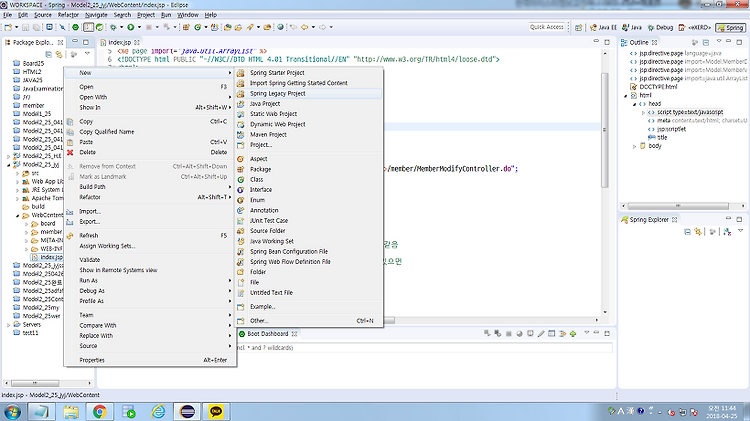Click the Quick Access search field
The width and height of the screenshot is (750, 421).
pos(547,27)
